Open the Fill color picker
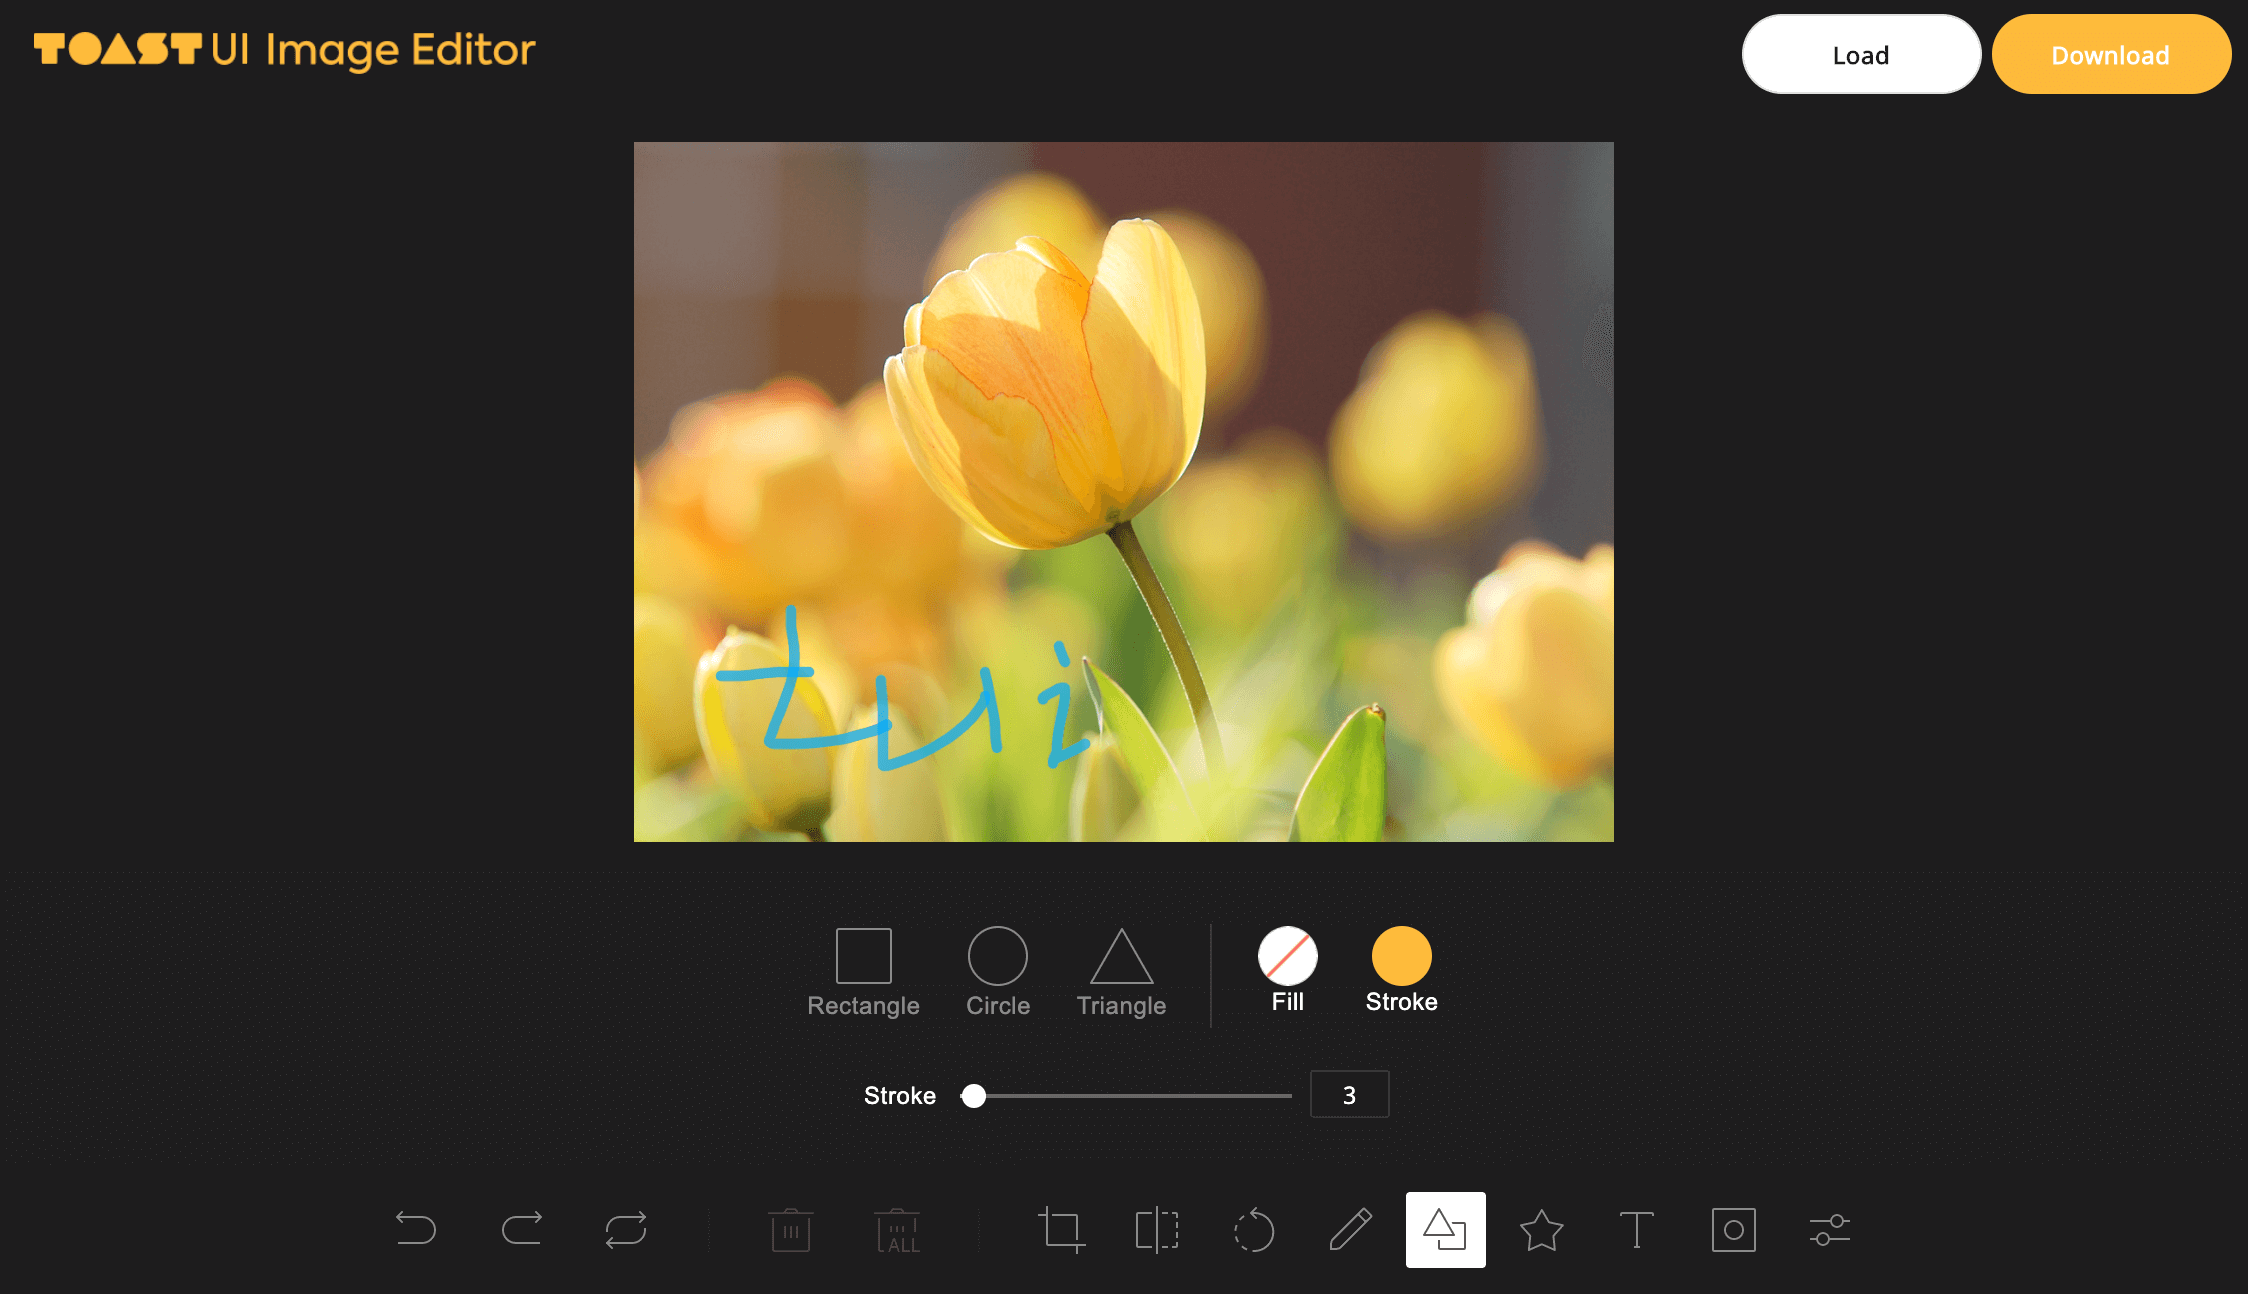2248x1294 pixels. tap(1287, 956)
